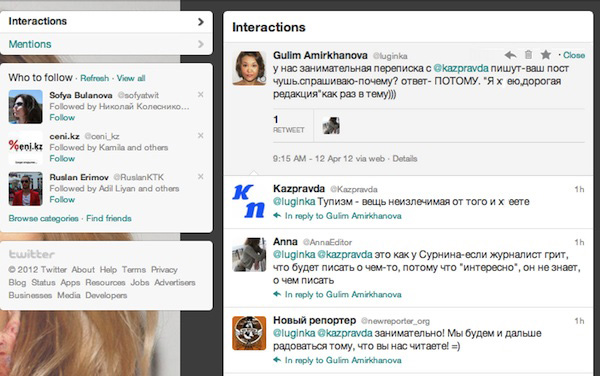Dismiss ceni.kz follow suggestion
This screenshot has width=600, height=376.
[201, 135]
